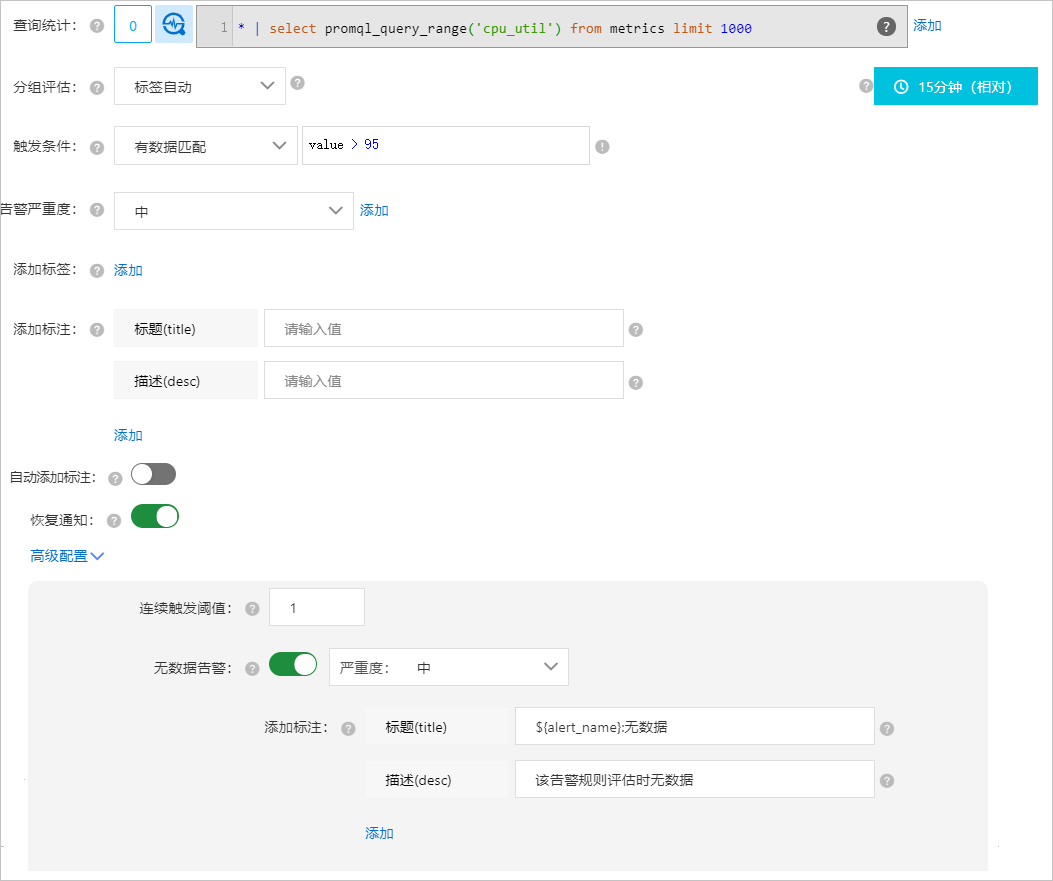Image resolution: width=1053 pixels, height=881 pixels.
Task: Click help icon next to 查询统计 label
Action: coord(97,26)
